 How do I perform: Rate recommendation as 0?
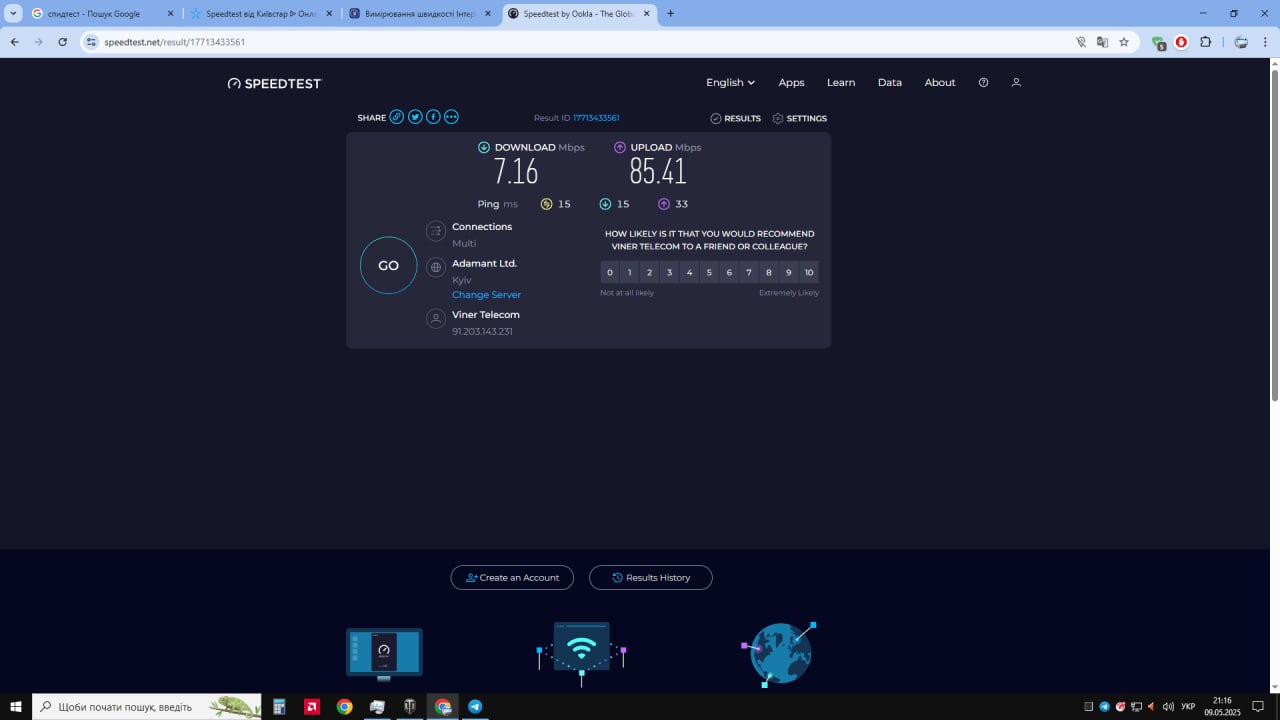(x=610, y=272)
